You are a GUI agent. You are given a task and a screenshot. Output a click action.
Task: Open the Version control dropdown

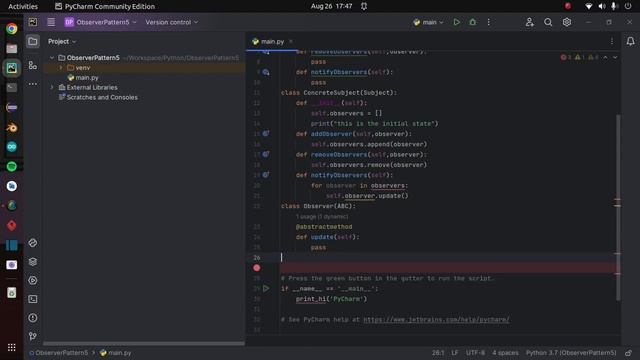point(172,22)
